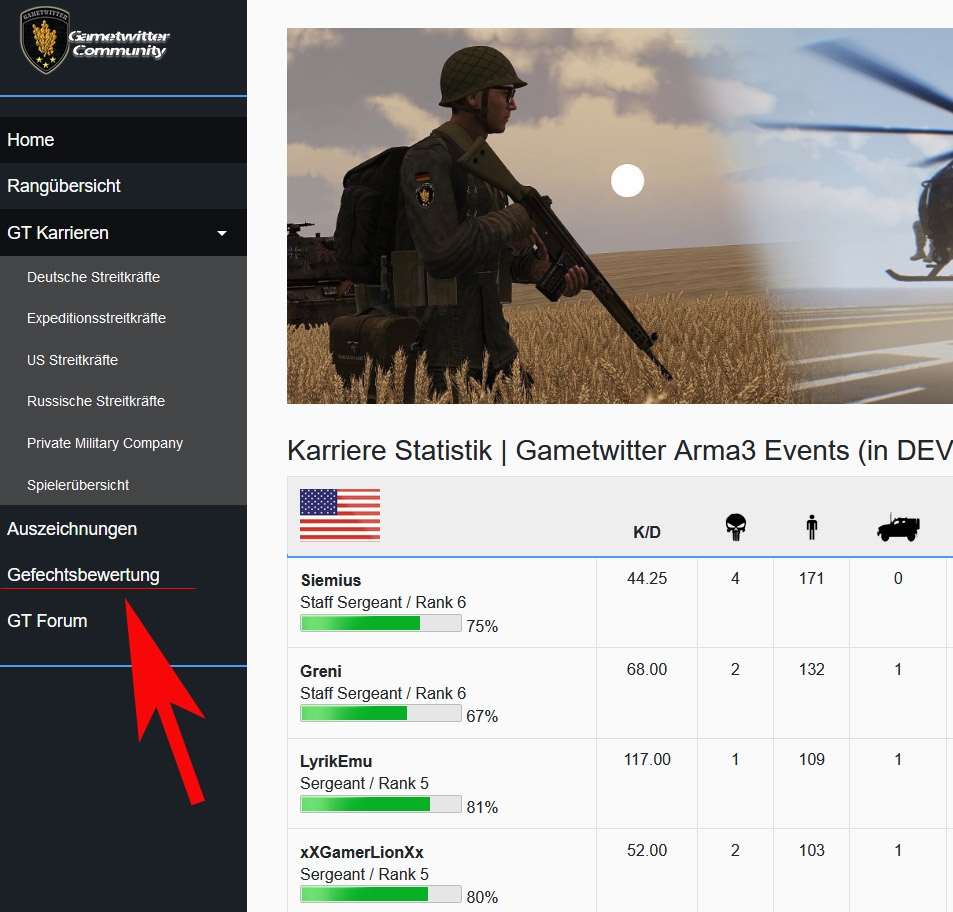
Task: Click K/D value 52.00
Action: tap(647, 851)
